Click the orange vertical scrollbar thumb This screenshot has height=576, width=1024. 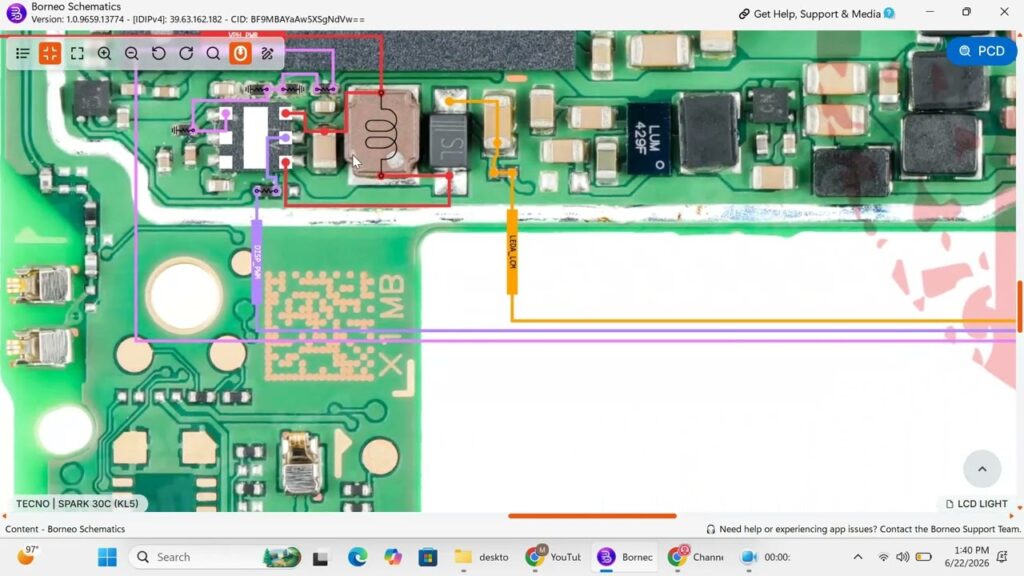1019,307
